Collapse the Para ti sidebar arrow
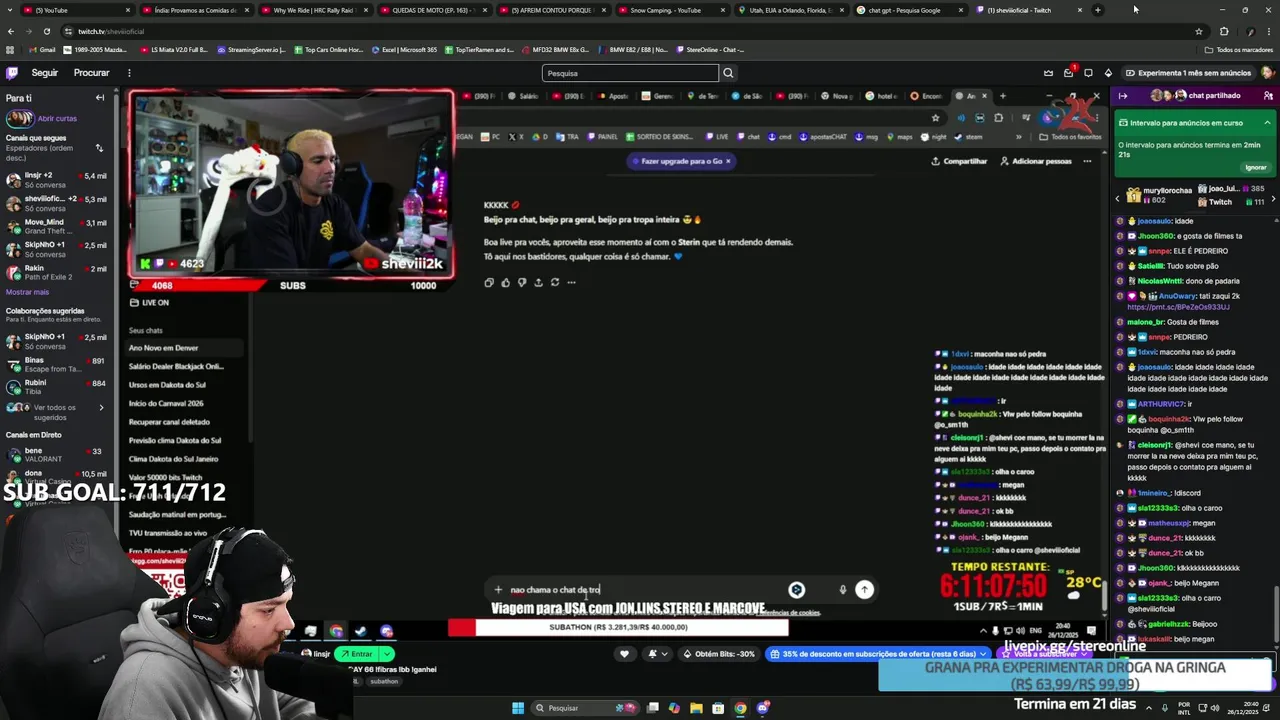This screenshot has height=720, width=1280. click(x=100, y=98)
